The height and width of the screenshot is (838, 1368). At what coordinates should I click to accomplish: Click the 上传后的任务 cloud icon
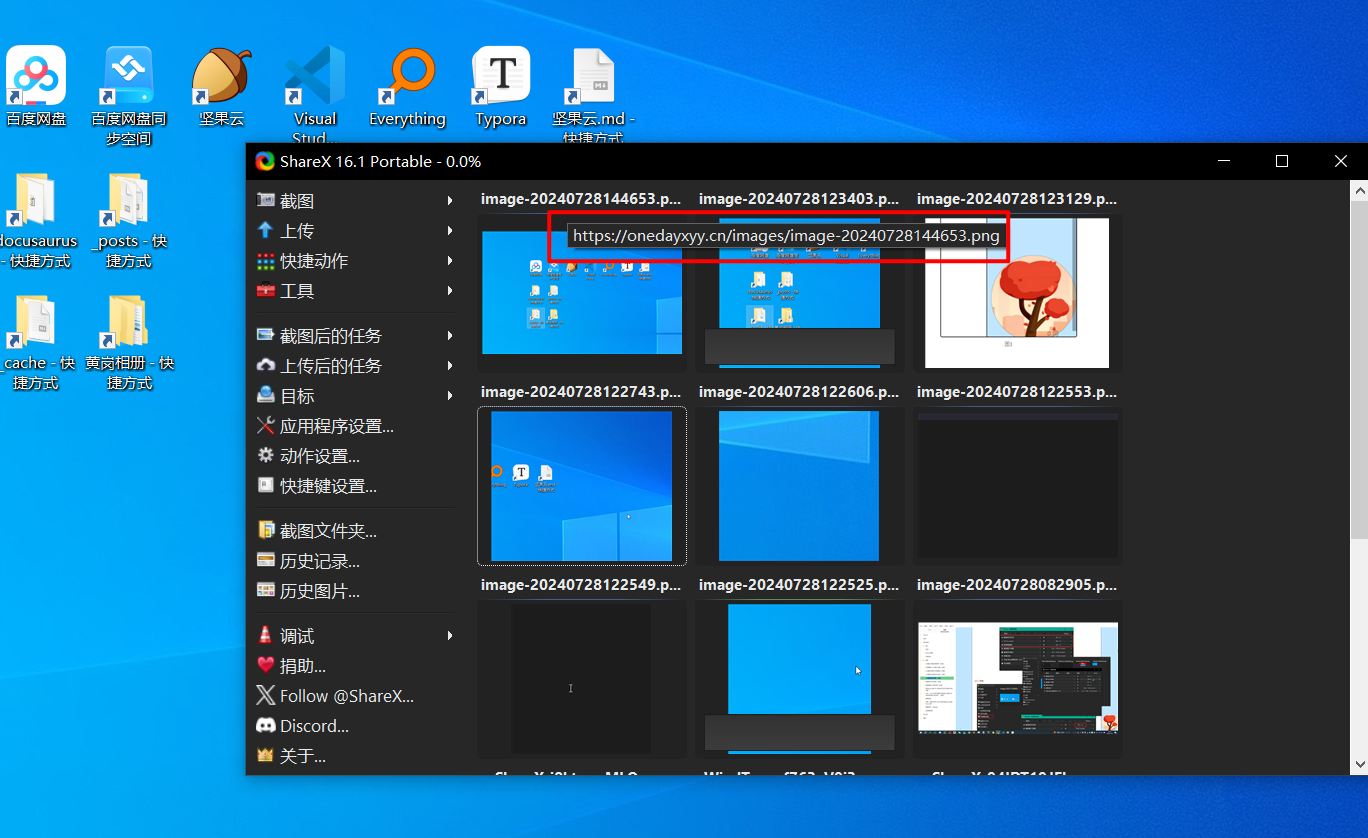click(x=265, y=365)
